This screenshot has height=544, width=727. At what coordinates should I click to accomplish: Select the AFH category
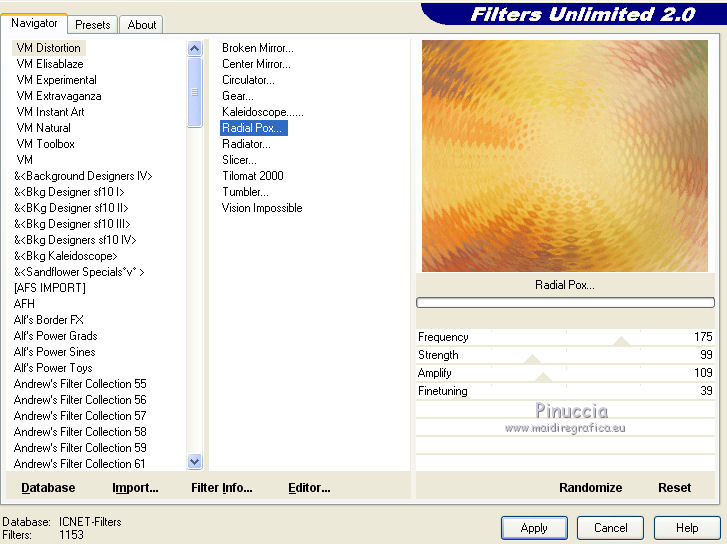[24, 304]
